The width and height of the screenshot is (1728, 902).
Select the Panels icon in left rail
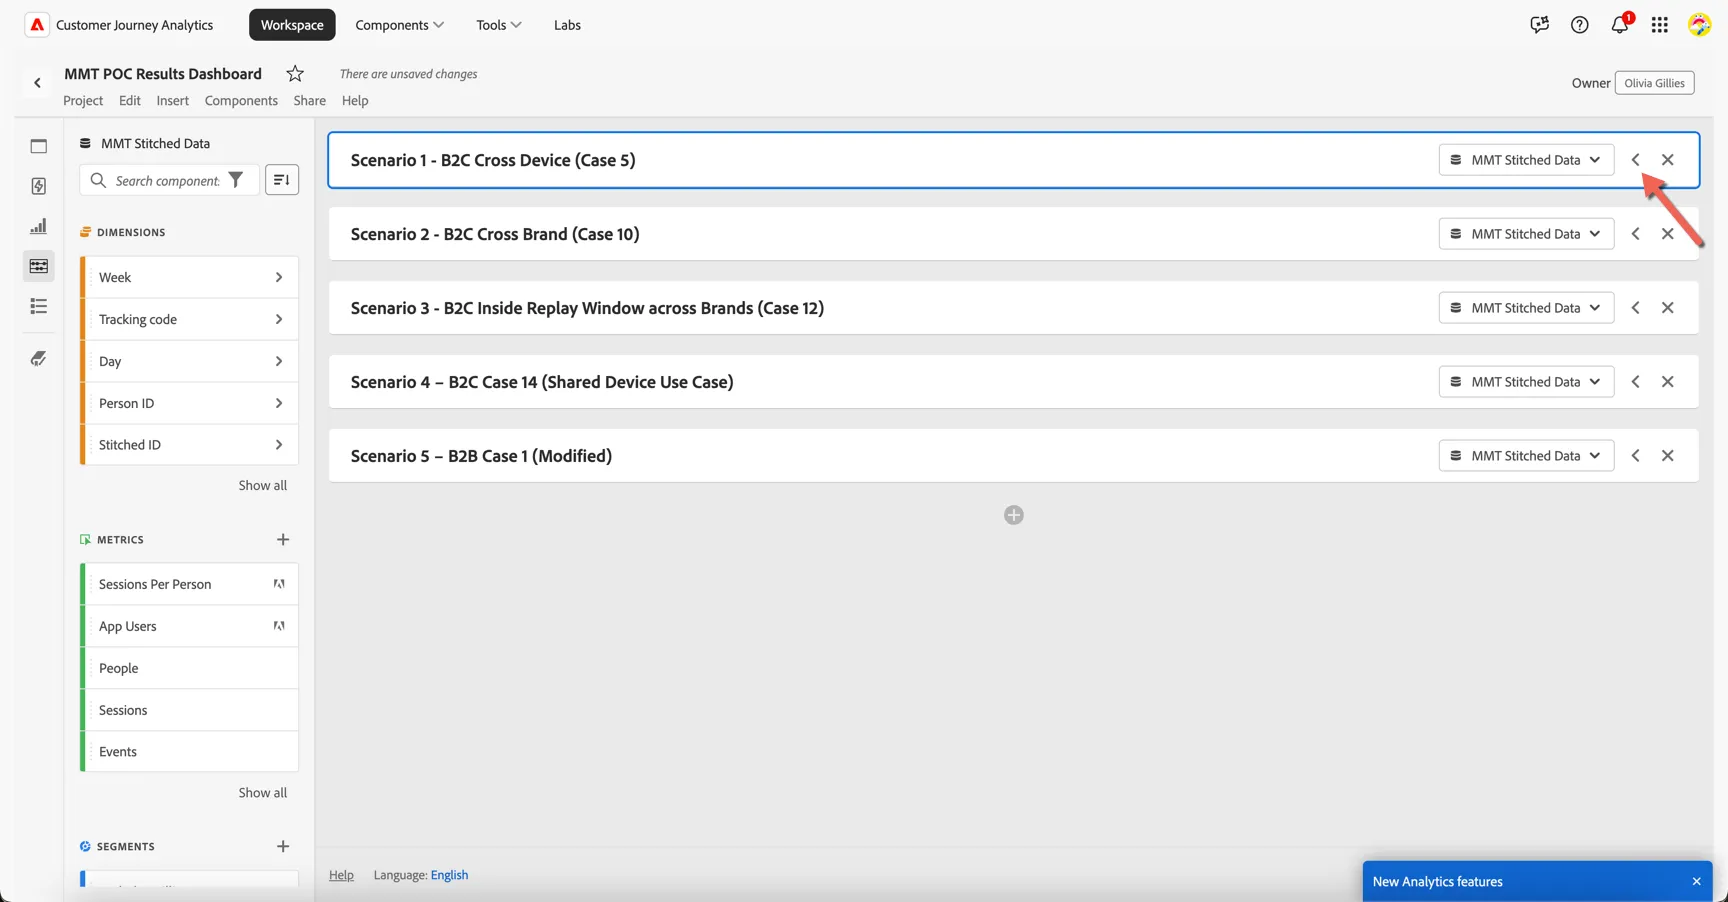39,146
